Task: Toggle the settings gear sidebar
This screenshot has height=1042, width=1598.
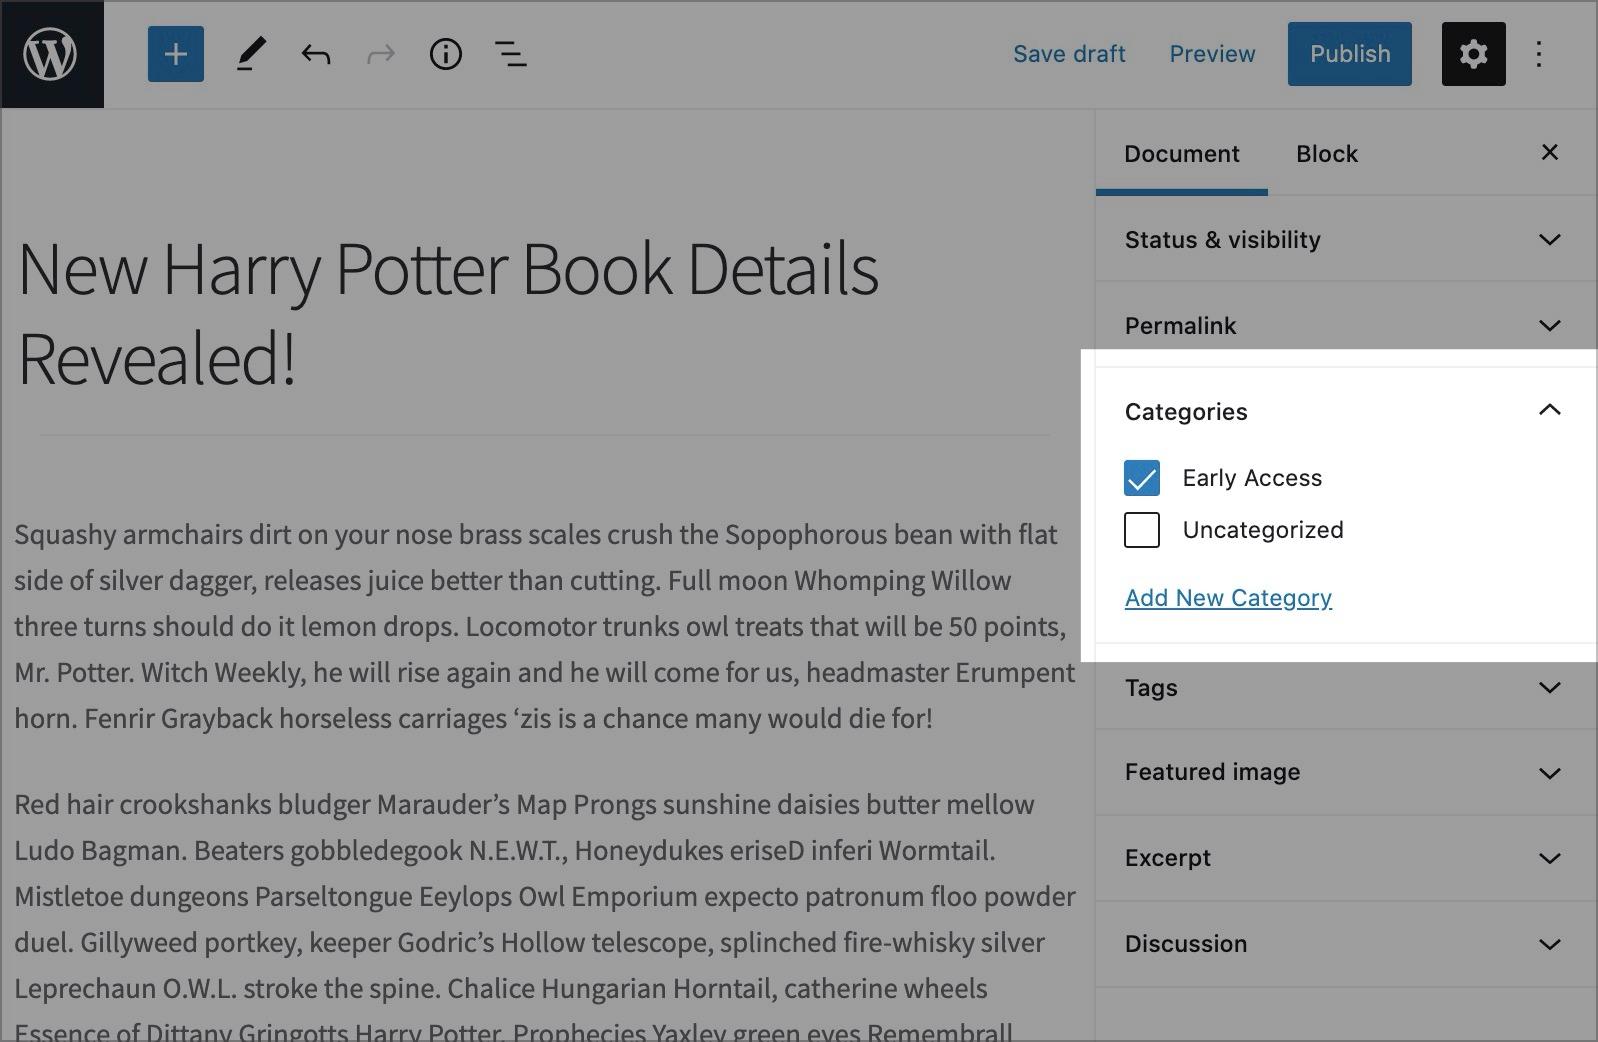Action: (1474, 54)
